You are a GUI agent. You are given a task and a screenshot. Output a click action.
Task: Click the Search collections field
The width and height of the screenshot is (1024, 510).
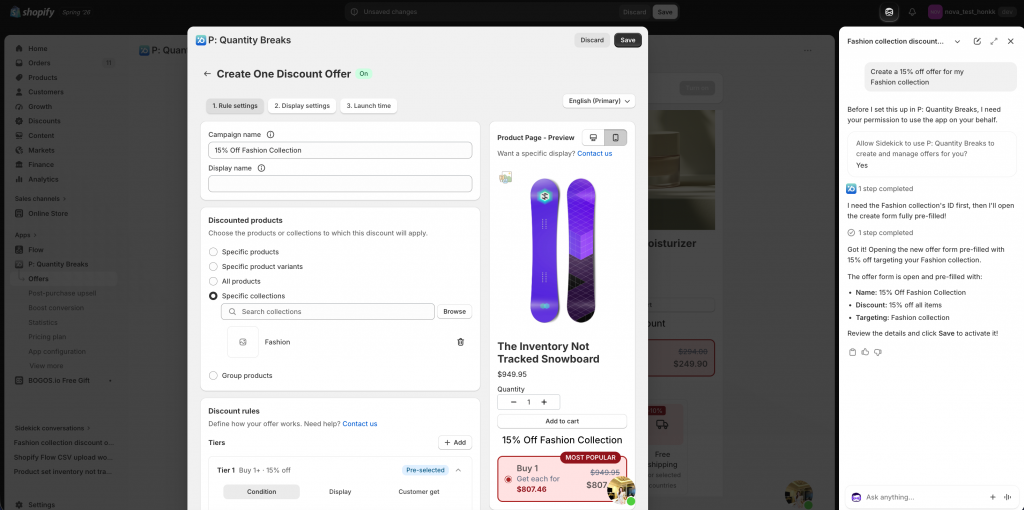[x=328, y=311]
